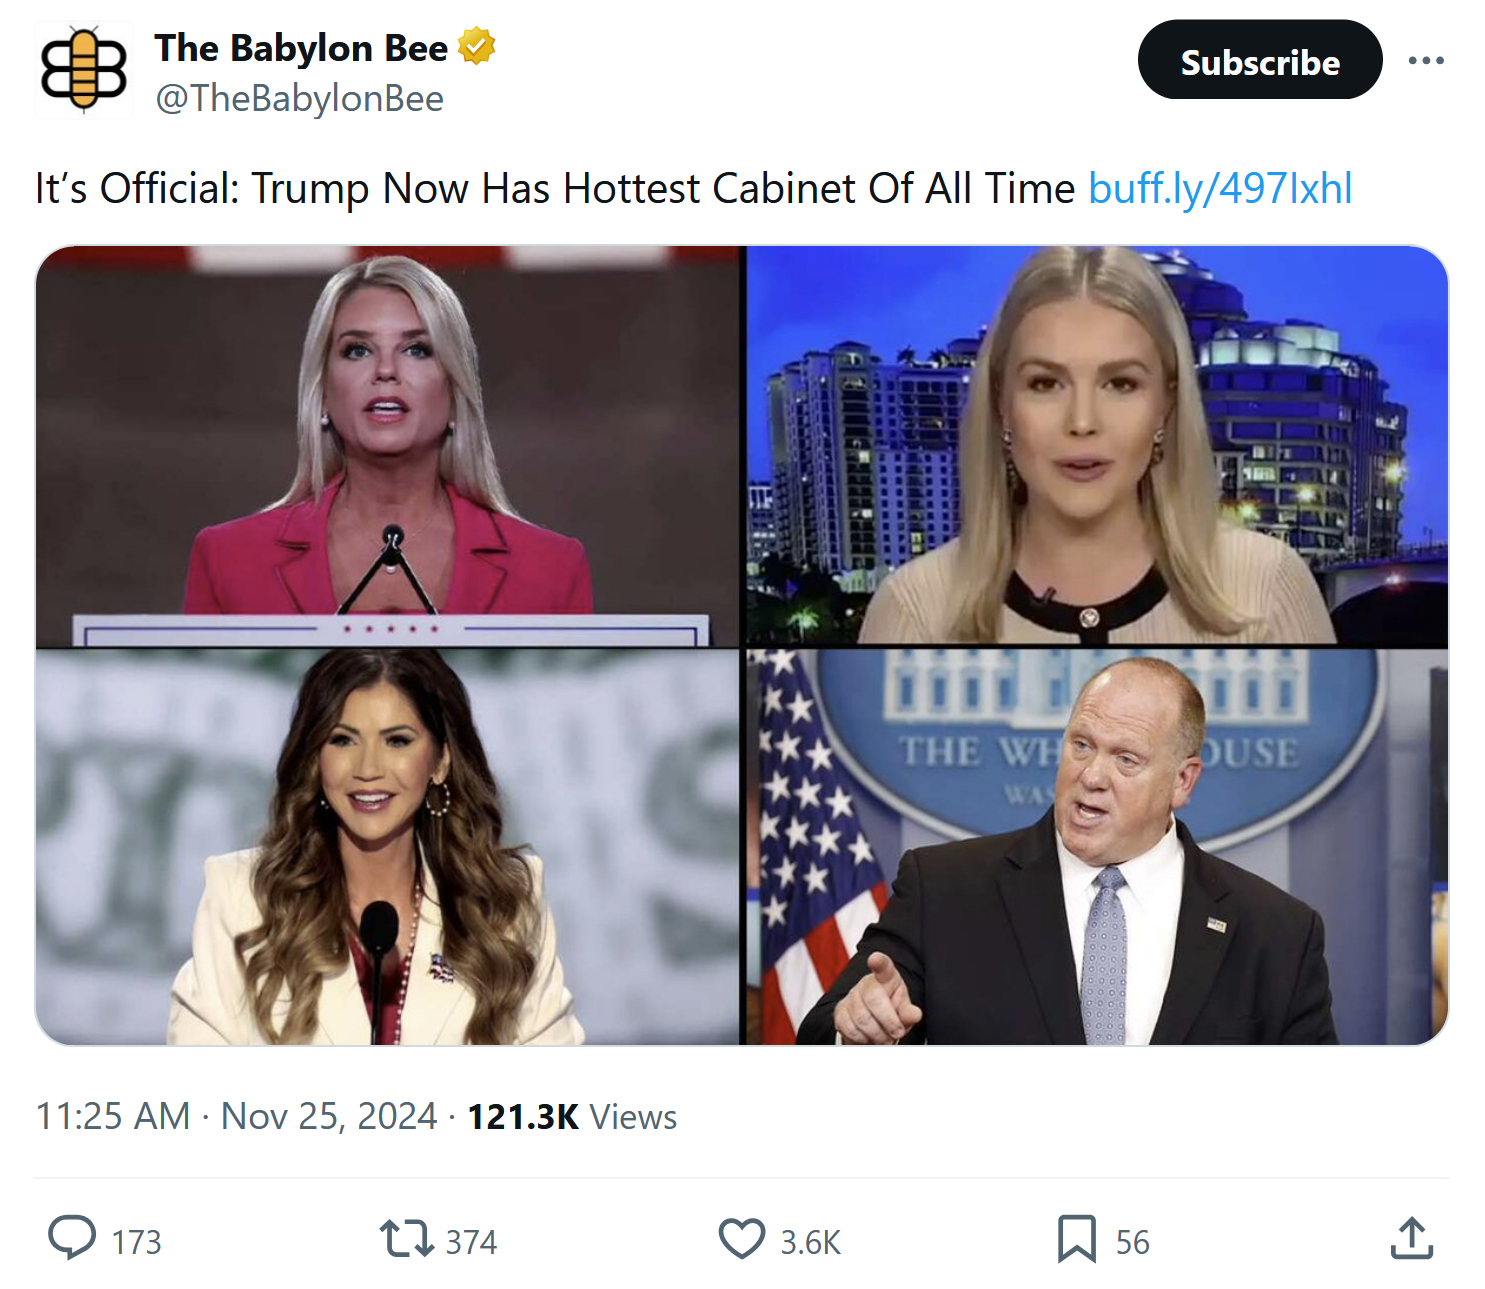Click the 173 replies count

136,1242
